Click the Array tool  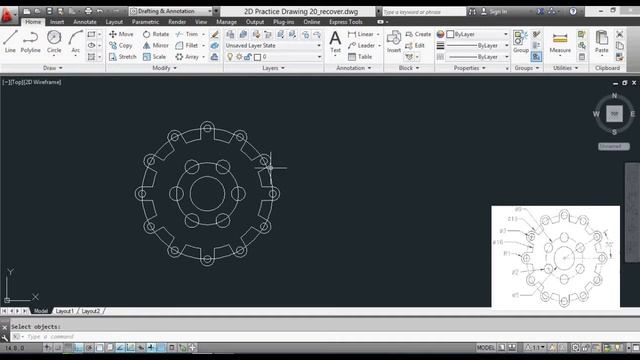click(x=187, y=57)
